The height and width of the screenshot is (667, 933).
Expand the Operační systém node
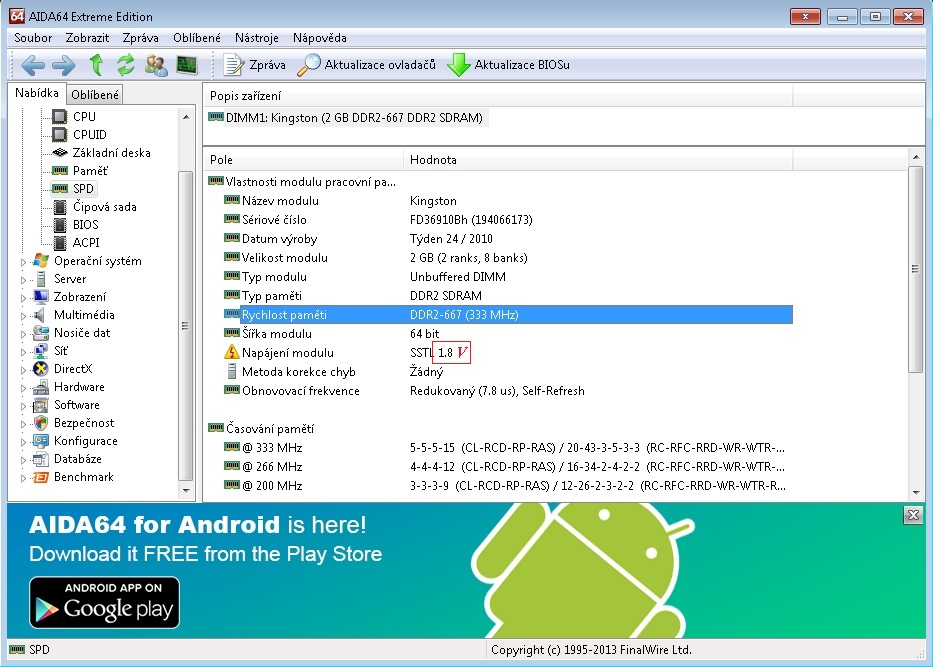click(x=23, y=262)
